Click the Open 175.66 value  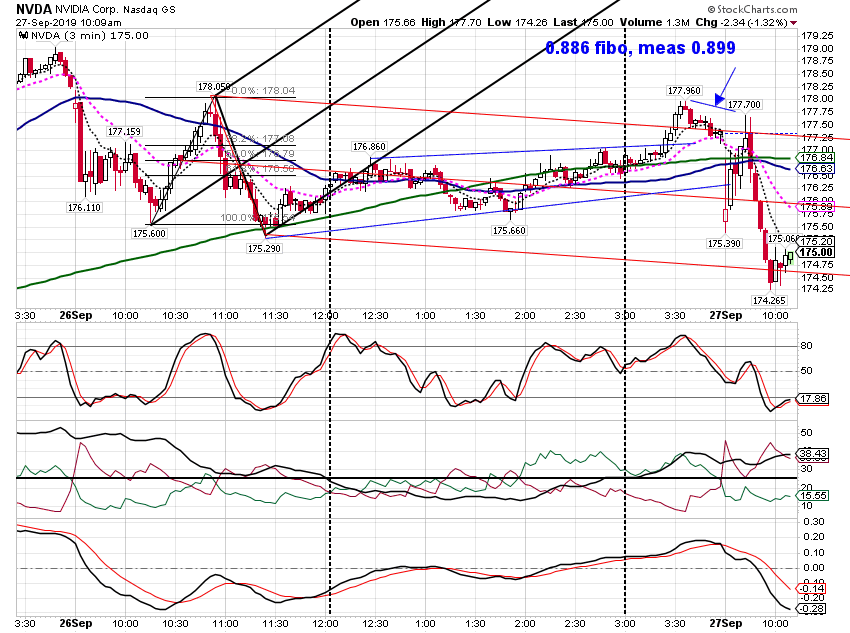[383, 22]
